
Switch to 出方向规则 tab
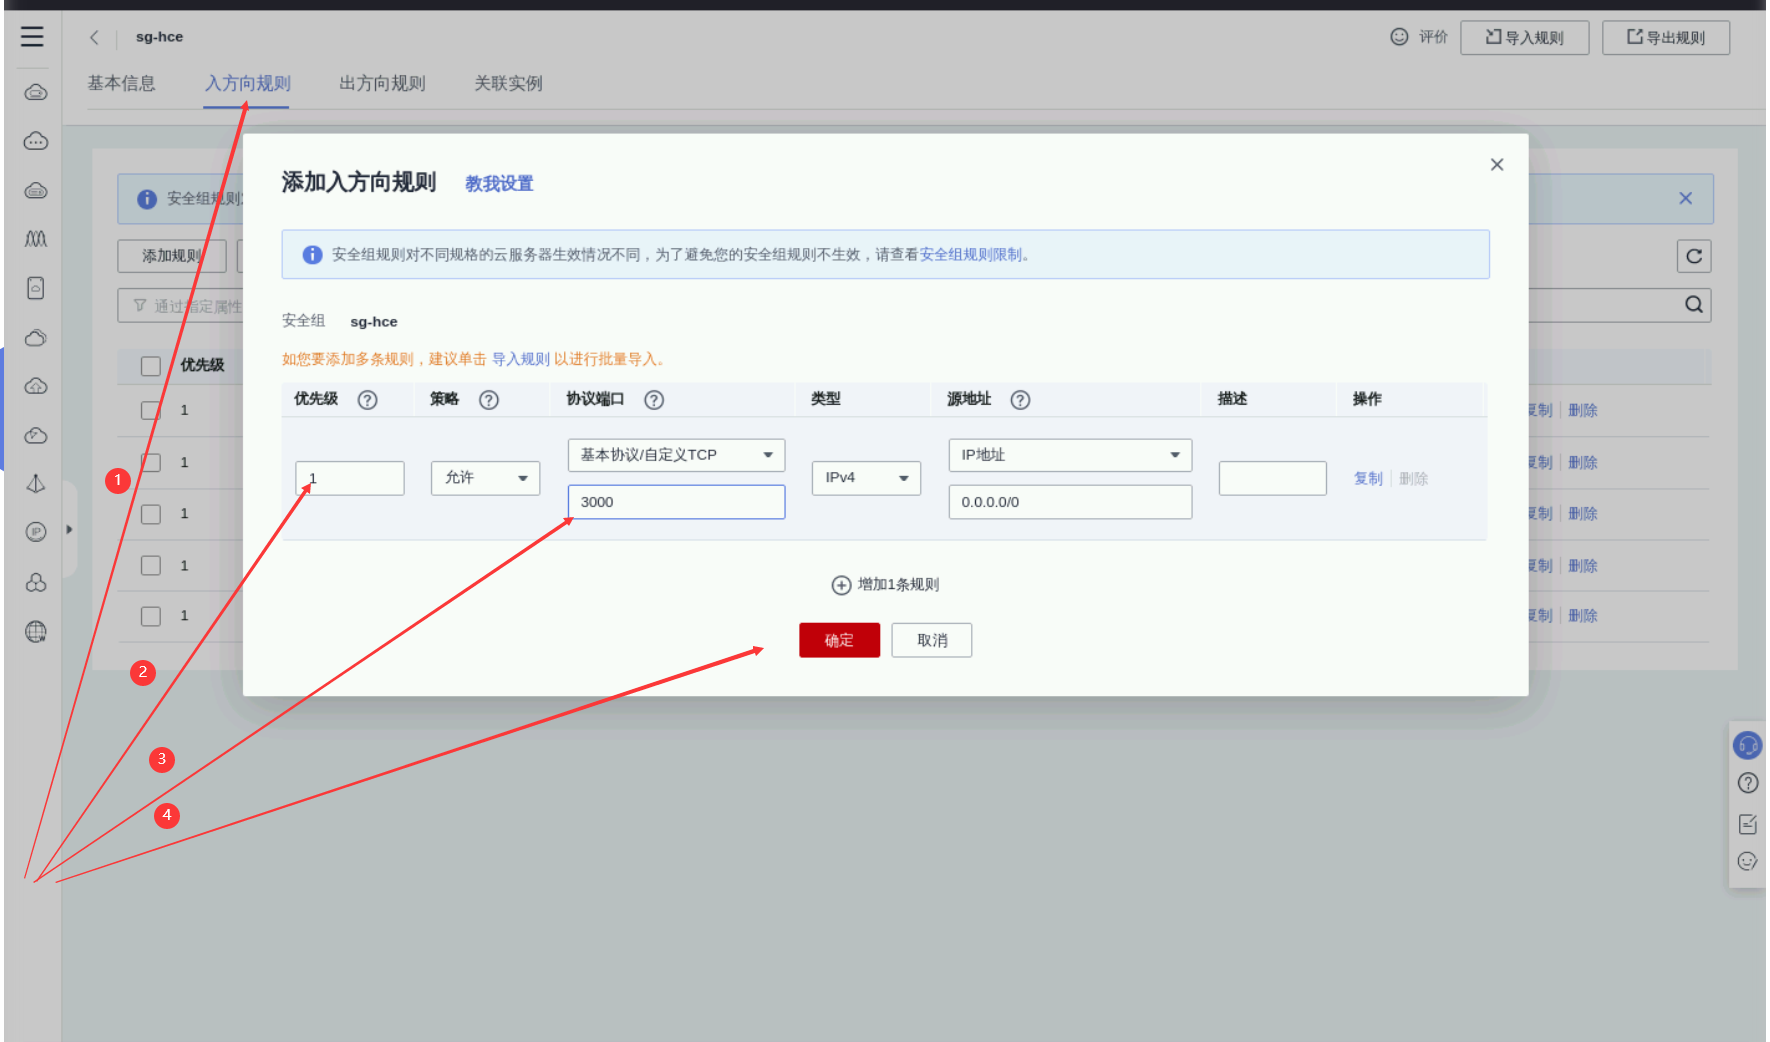(383, 83)
